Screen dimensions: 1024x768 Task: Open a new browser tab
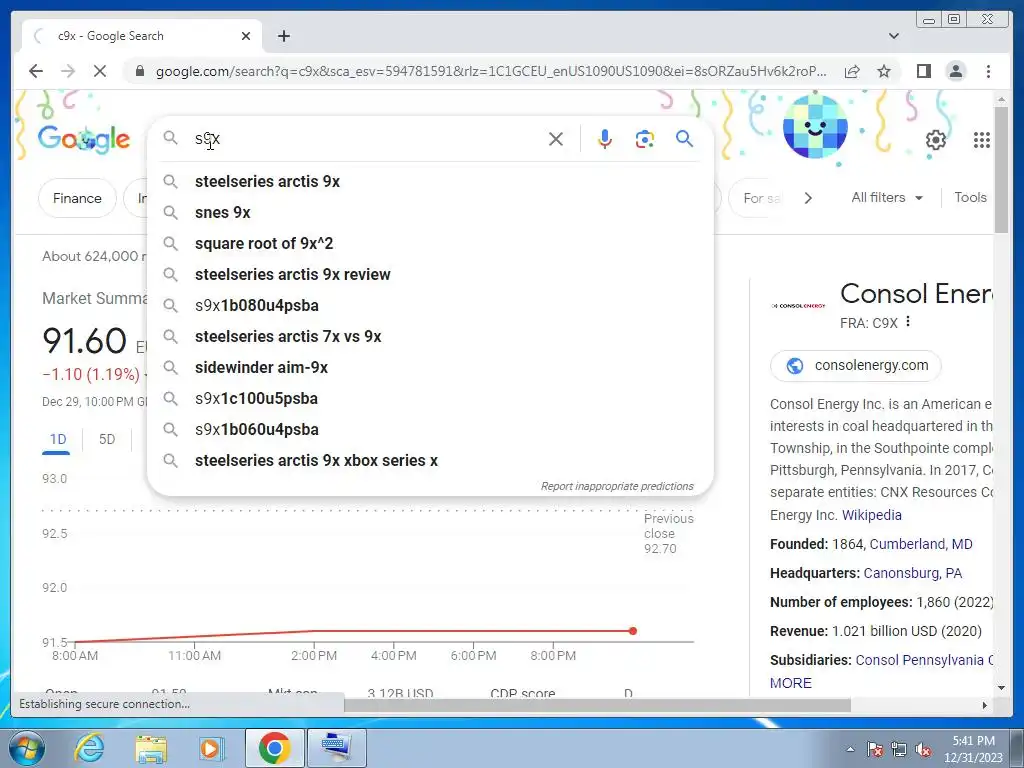pyautogui.click(x=283, y=36)
